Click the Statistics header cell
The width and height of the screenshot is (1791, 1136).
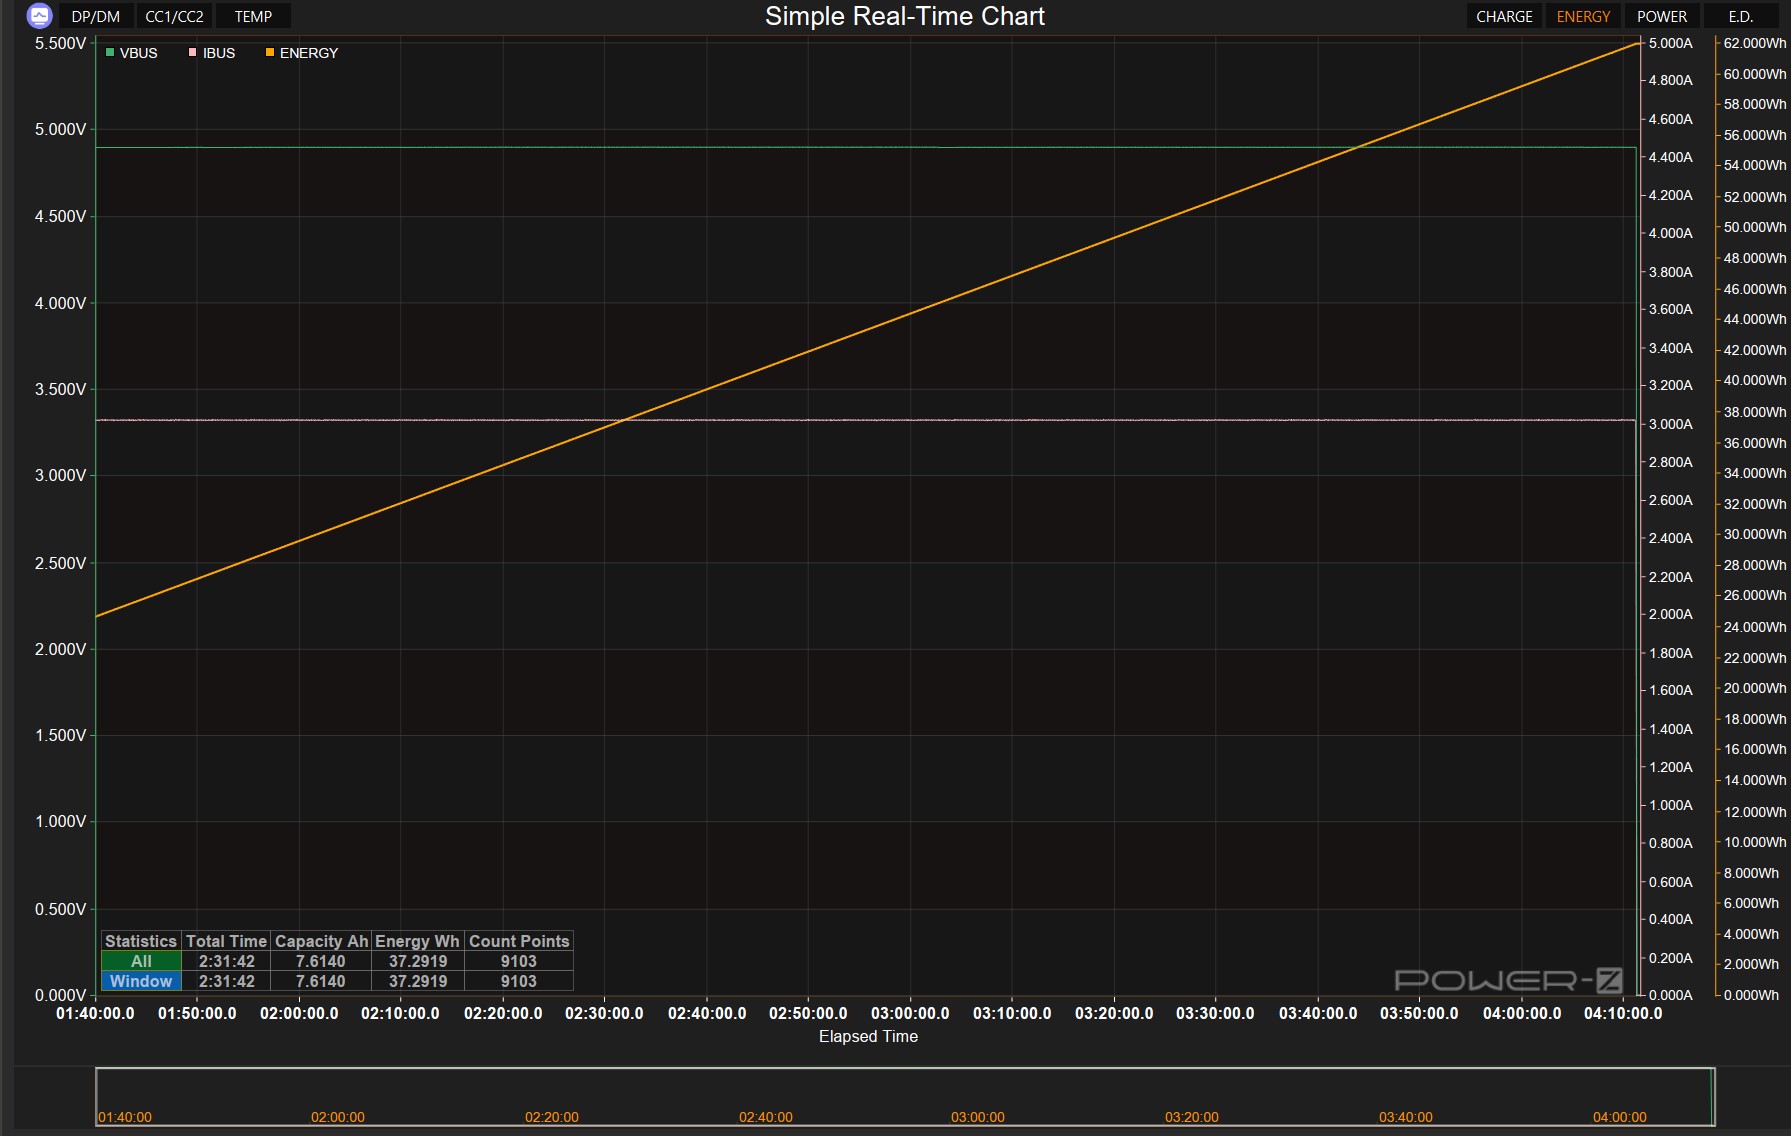click(141, 941)
